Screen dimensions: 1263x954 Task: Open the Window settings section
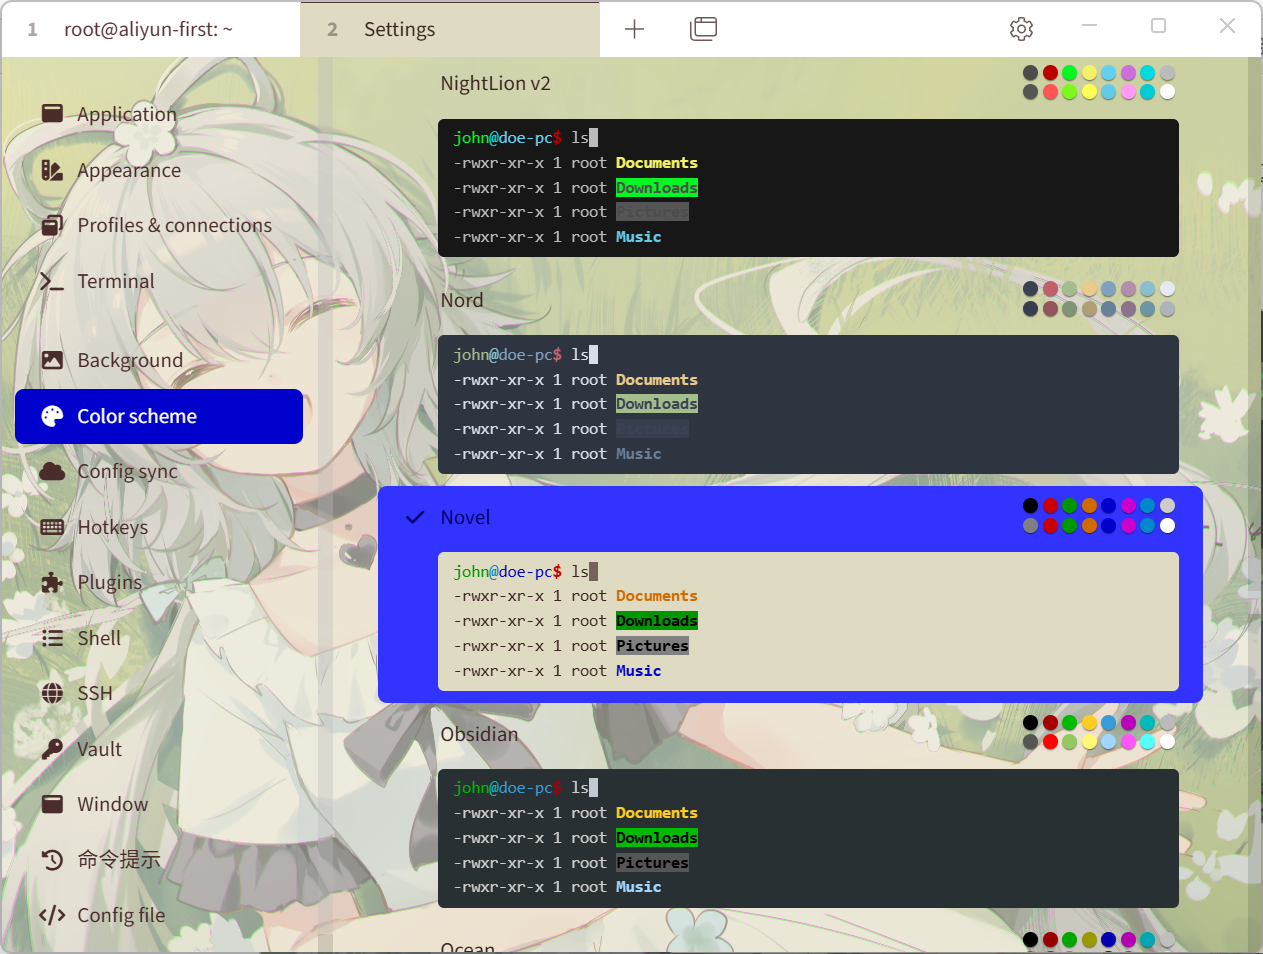tap(159, 804)
